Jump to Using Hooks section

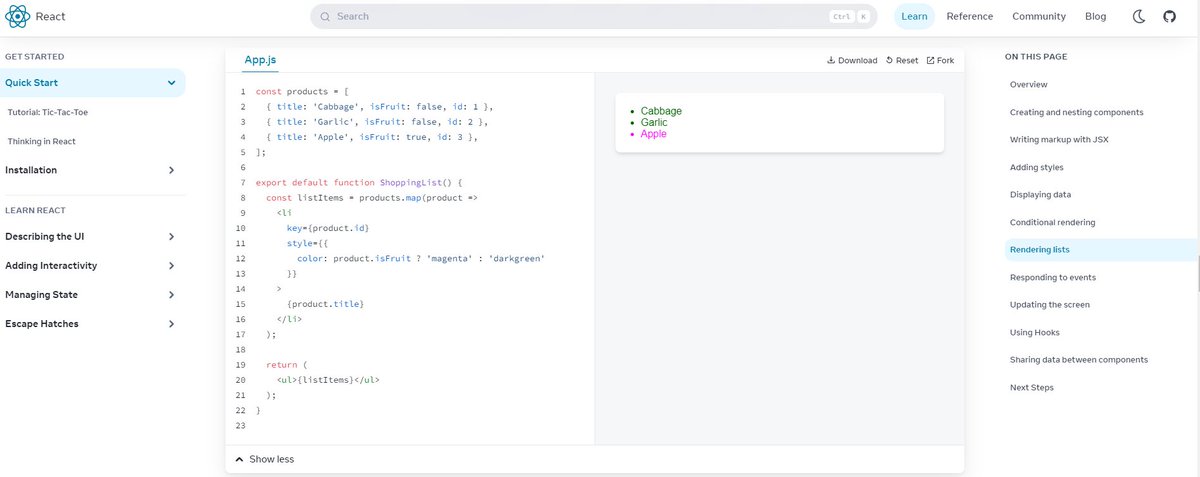(1035, 332)
